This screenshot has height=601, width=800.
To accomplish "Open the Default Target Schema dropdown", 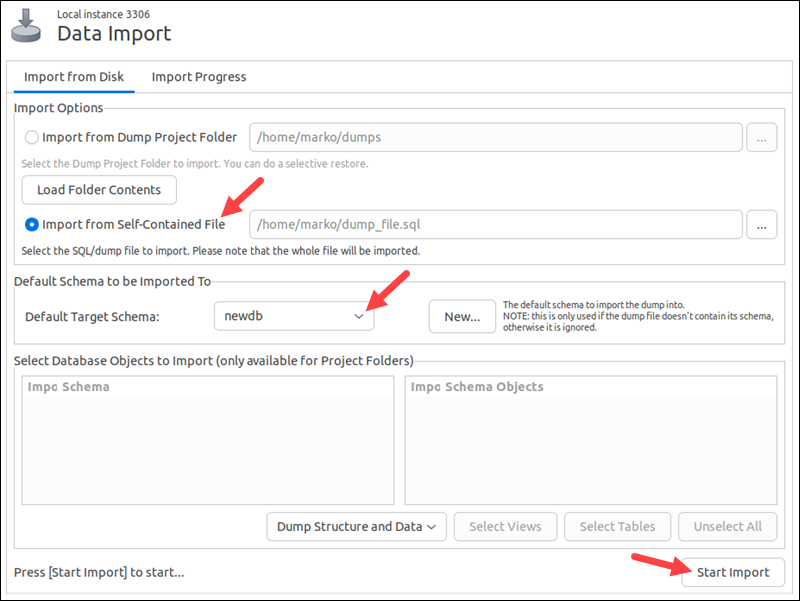I will tap(293, 315).
